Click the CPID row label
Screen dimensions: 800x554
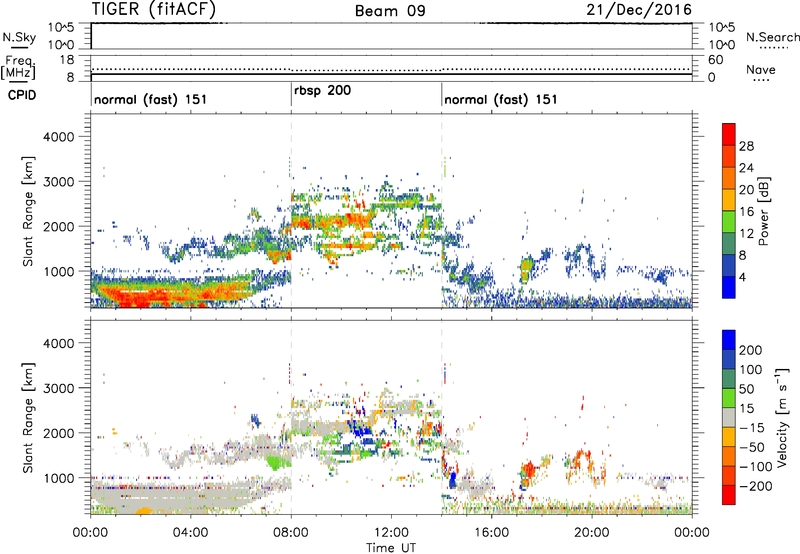tap(22, 95)
